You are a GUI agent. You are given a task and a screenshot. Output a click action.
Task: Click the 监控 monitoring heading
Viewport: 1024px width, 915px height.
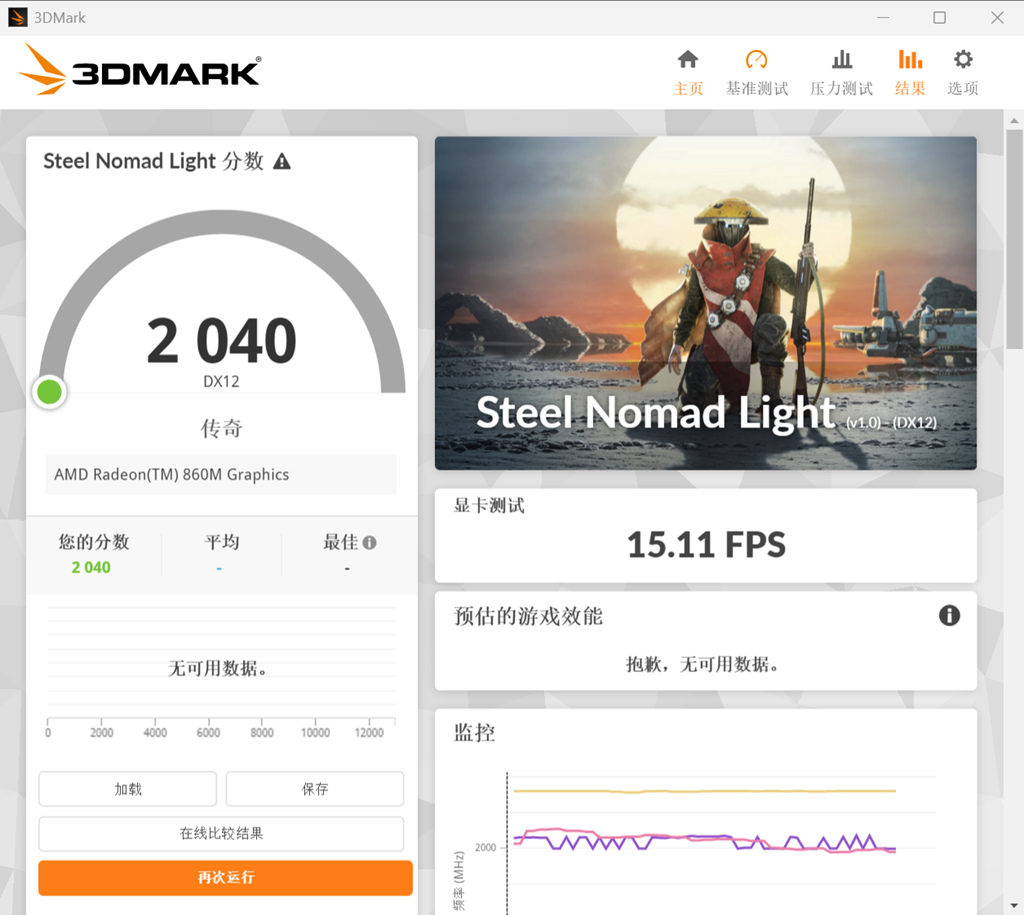tap(475, 733)
